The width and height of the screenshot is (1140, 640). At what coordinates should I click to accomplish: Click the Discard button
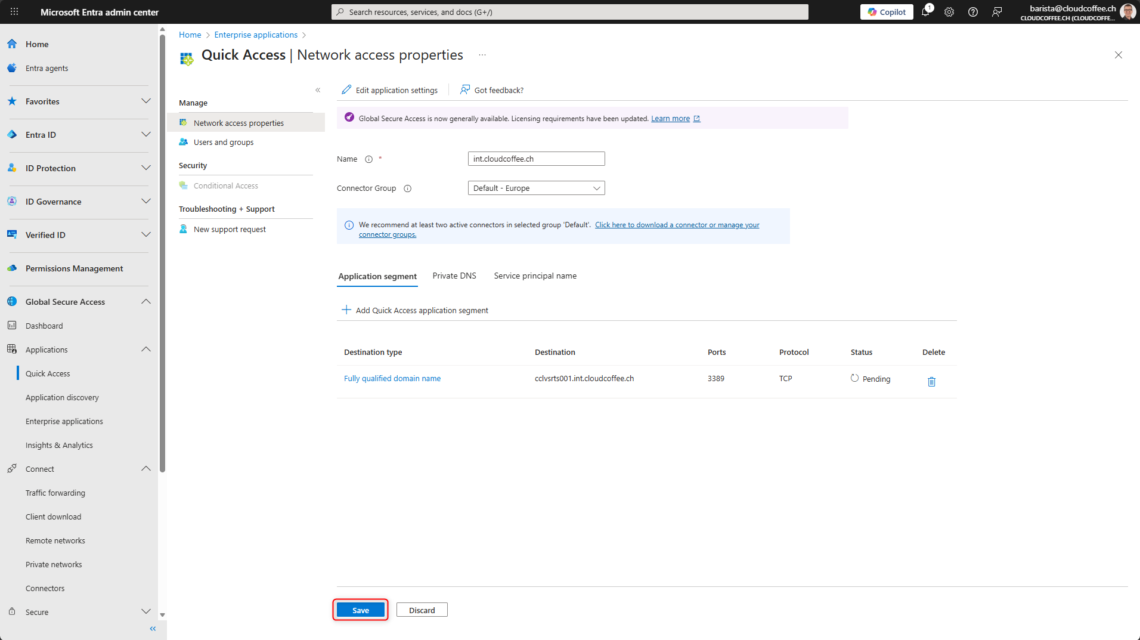(422, 610)
